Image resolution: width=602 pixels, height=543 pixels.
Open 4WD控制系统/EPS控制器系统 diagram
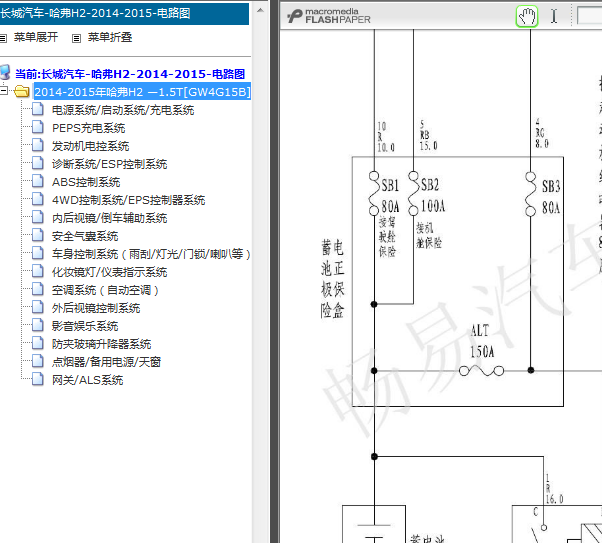click(x=128, y=200)
